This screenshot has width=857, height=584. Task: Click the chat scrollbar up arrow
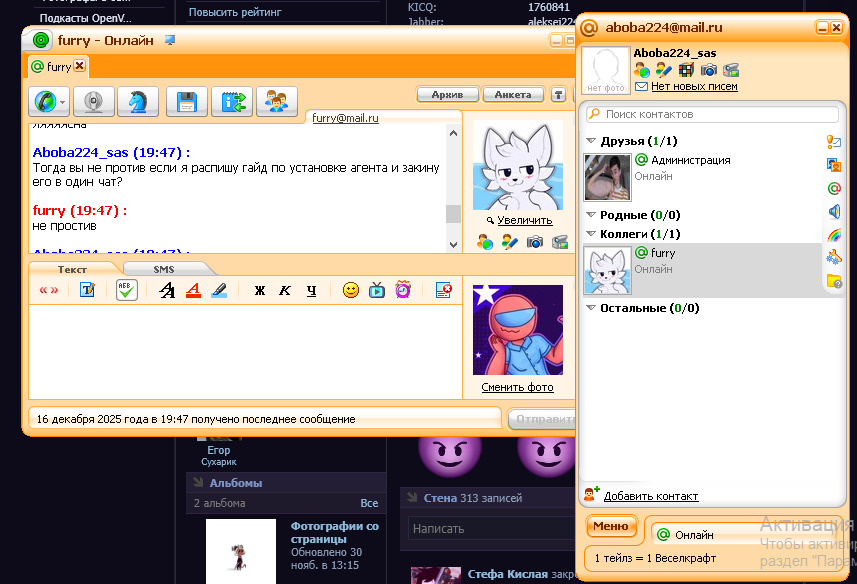453,133
